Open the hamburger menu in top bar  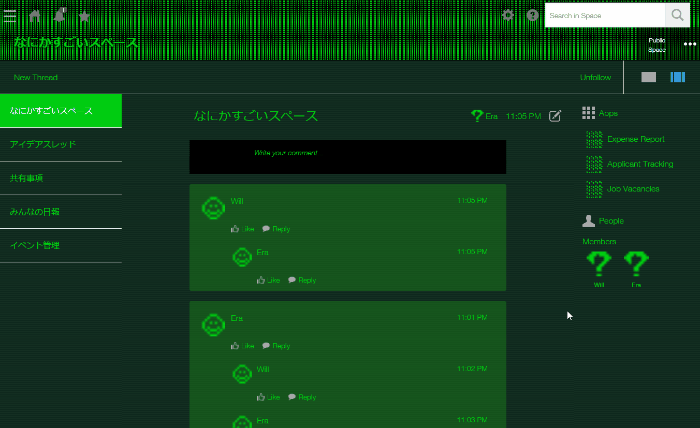pos(10,16)
